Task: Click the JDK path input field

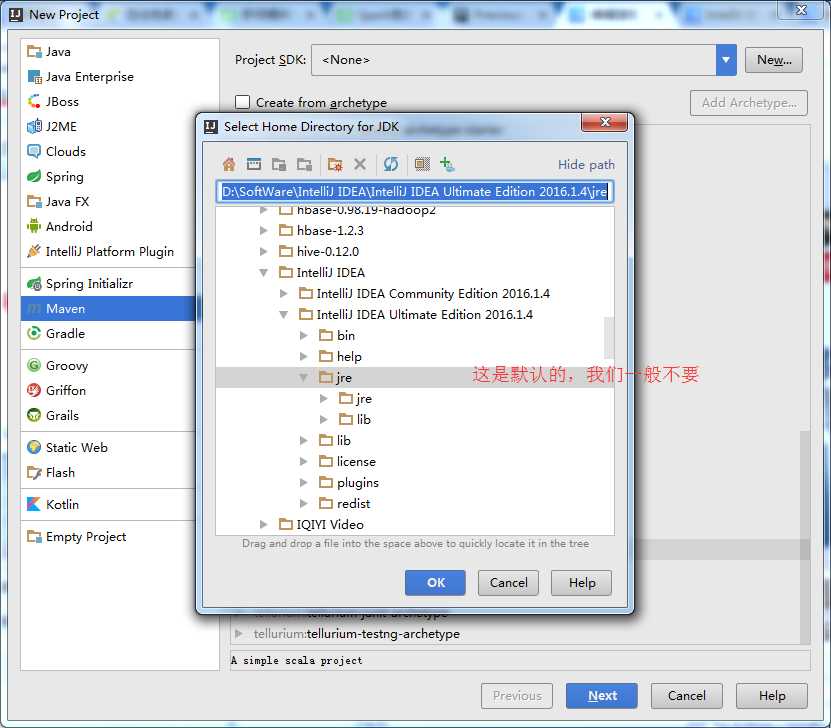Action: pyautogui.click(x=415, y=192)
